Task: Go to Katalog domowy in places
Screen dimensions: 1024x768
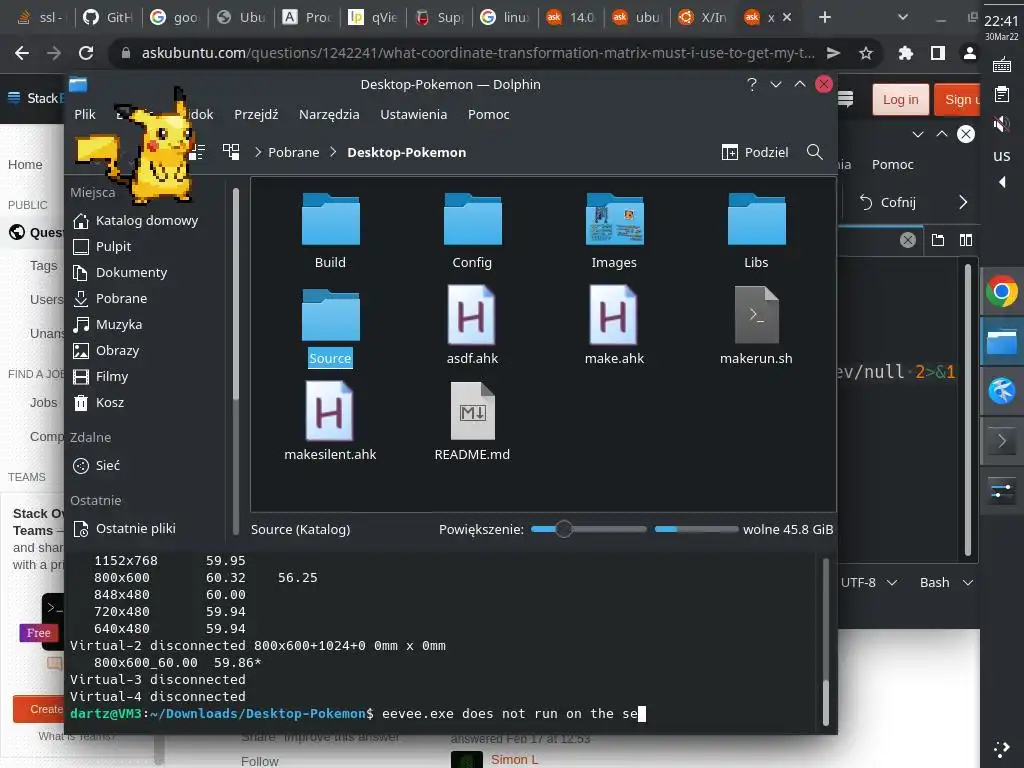Action: [136, 221]
